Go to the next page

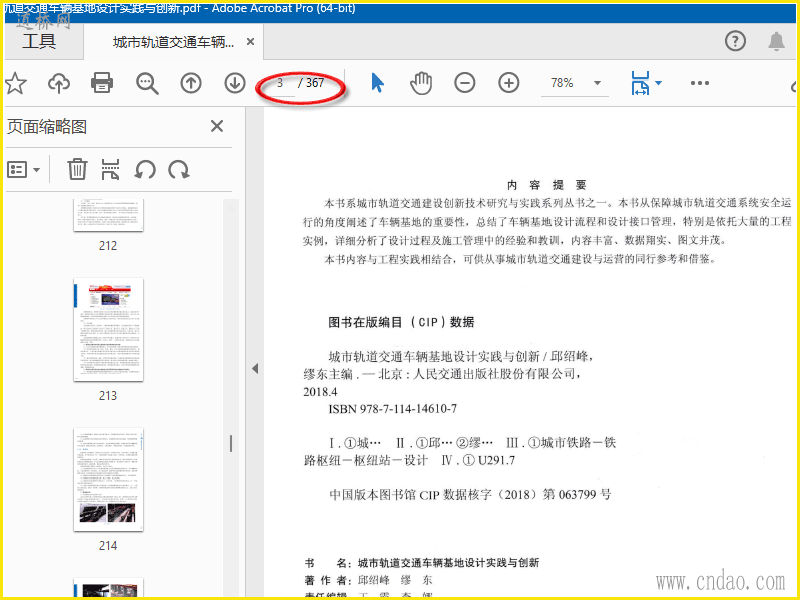pyautogui.click(x=235, y=83)
